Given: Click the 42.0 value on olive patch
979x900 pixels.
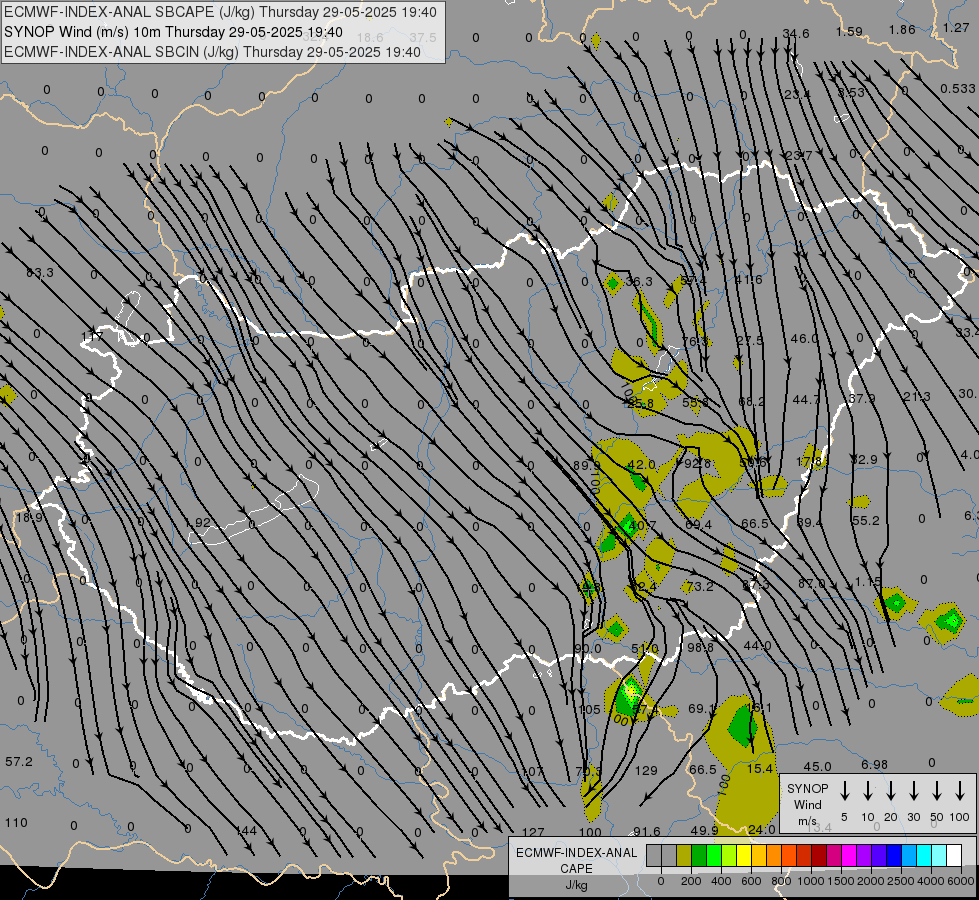Looking at the screenshot, I should (x=641, y=464).
